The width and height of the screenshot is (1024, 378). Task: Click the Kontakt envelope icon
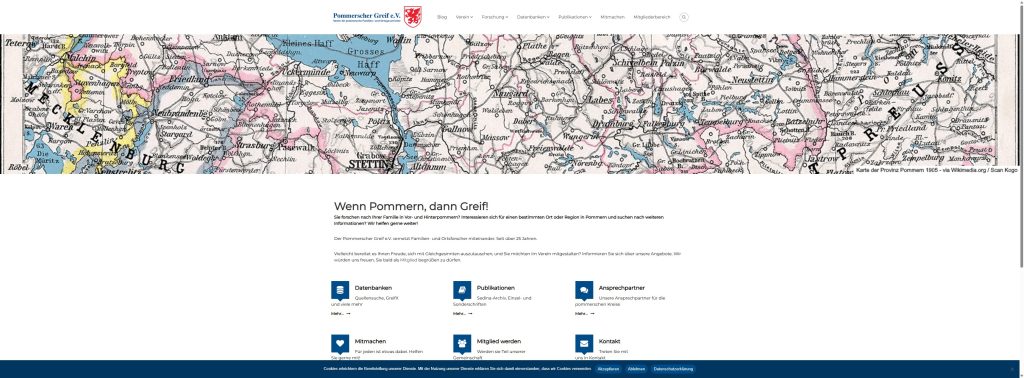click(x=584, y=343)
